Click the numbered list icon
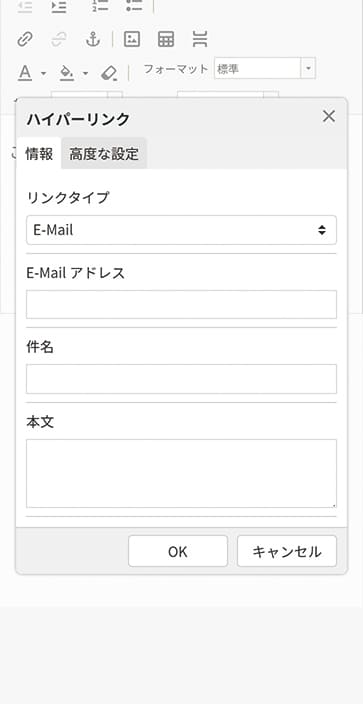Screen dimensions: 363x704 100,6
